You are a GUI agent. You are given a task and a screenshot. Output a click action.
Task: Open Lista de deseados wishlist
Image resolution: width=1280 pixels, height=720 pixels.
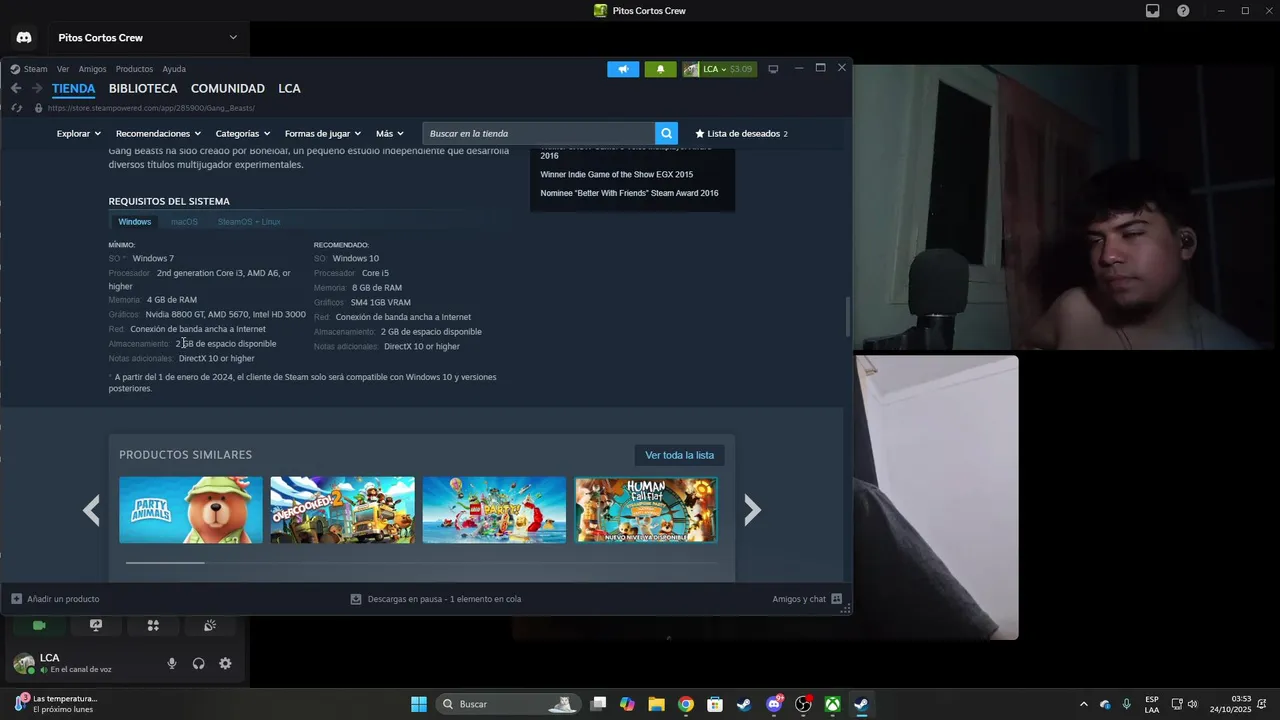pyautogui.click(x=741, y=133)
